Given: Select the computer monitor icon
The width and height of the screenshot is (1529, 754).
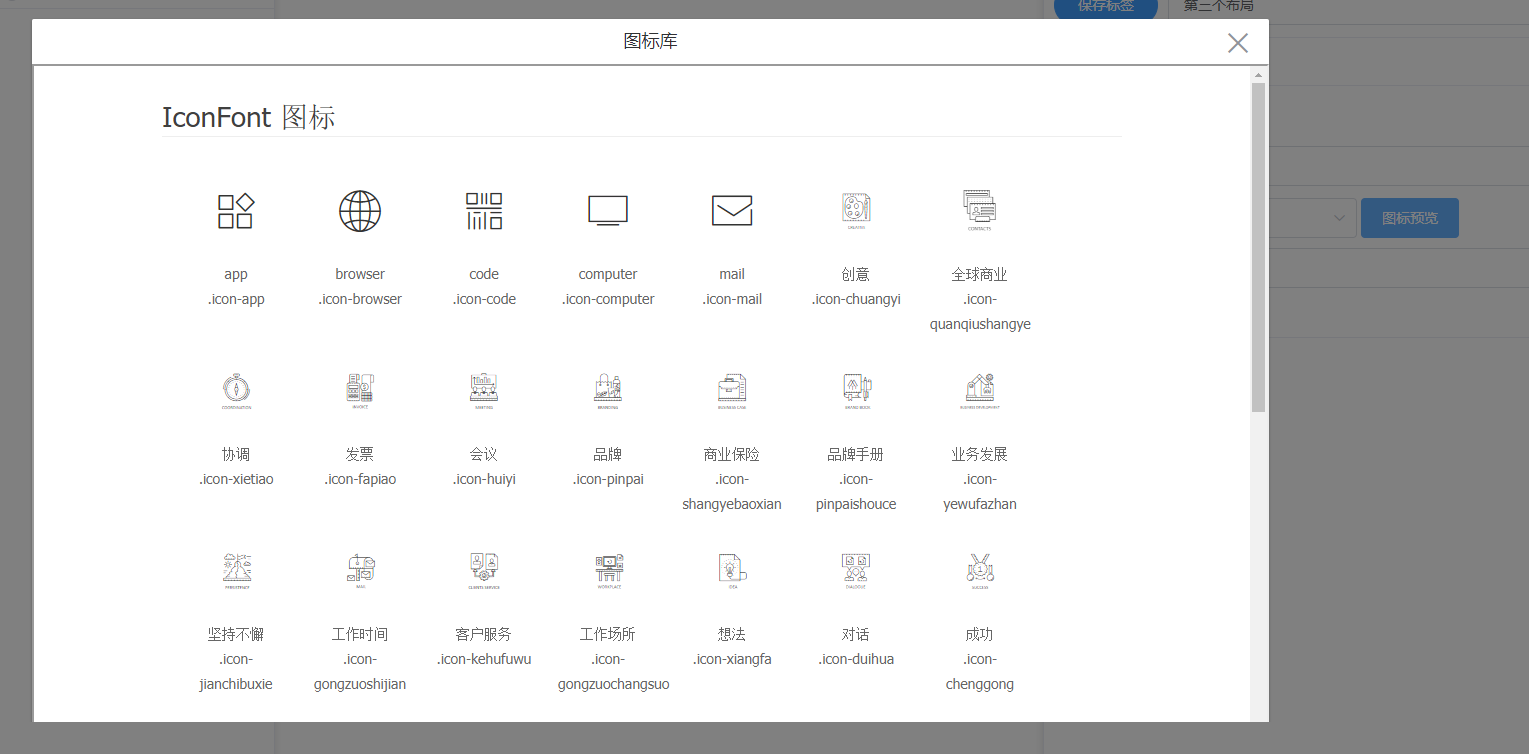Looking at the screenshot, I should [608, 211].
